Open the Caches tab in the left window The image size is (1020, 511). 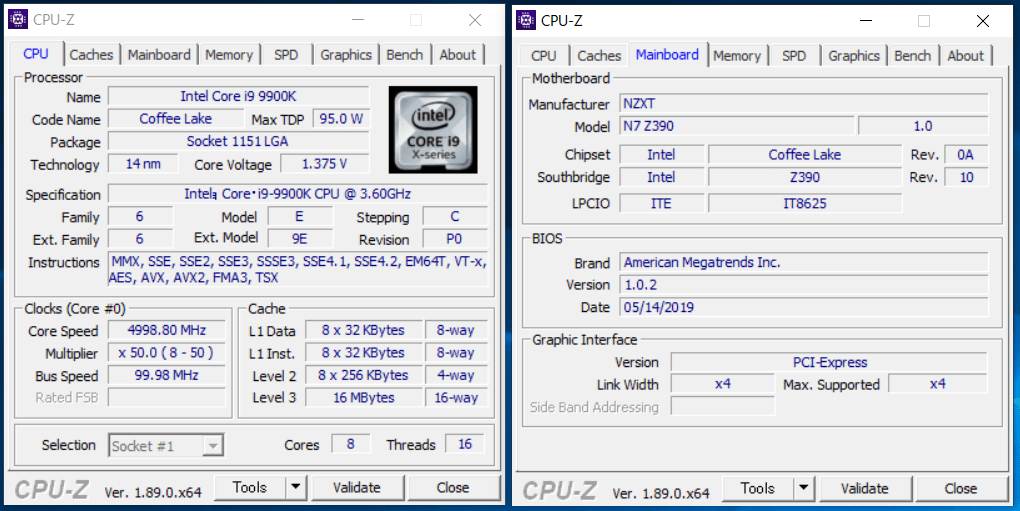click(91, 55)
